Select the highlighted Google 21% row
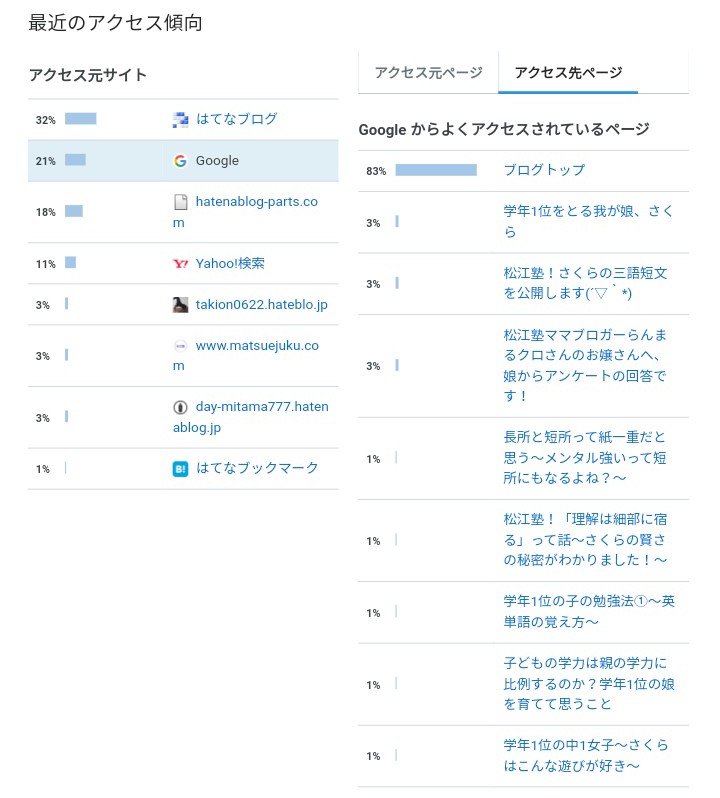 click(183, 161)
